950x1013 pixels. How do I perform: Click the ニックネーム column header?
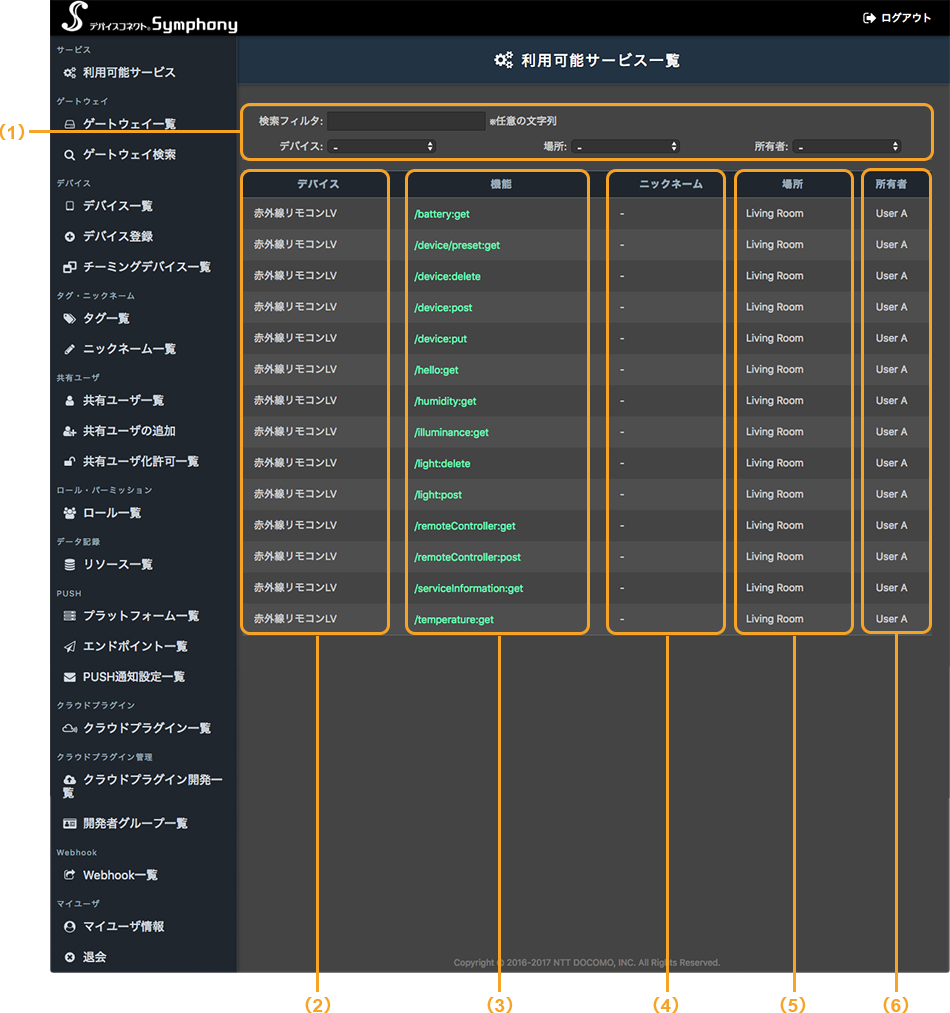click(x=671, y=184)
